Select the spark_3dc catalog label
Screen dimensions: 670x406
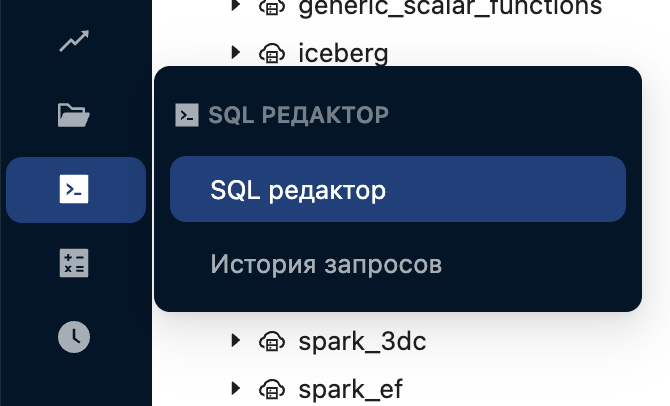pos(362,341)
